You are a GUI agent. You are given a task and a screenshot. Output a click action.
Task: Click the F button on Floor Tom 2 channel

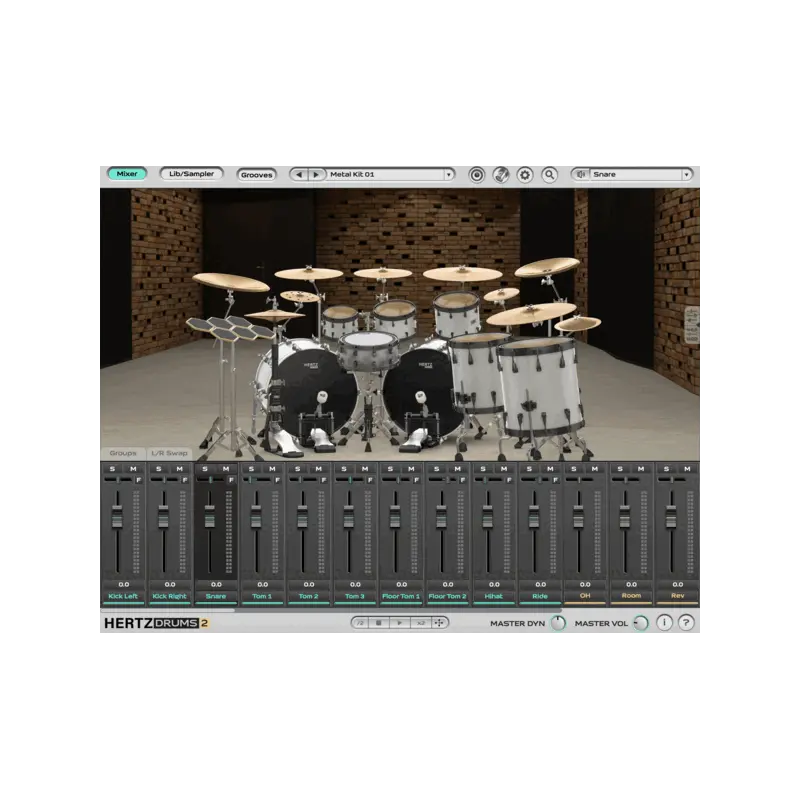463,480
